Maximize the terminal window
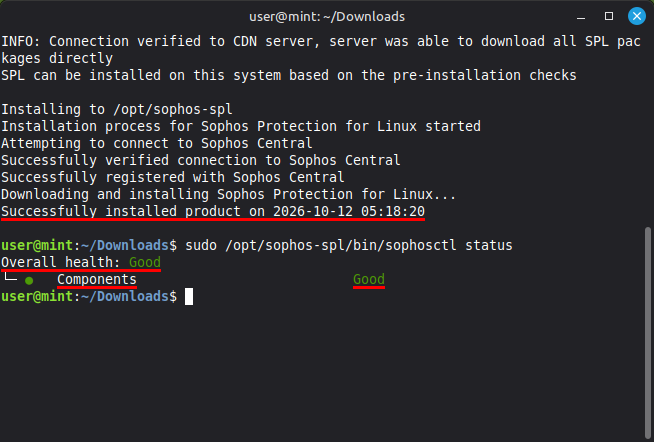The width and height of the screenshot is (654, 442). point(609,16)
